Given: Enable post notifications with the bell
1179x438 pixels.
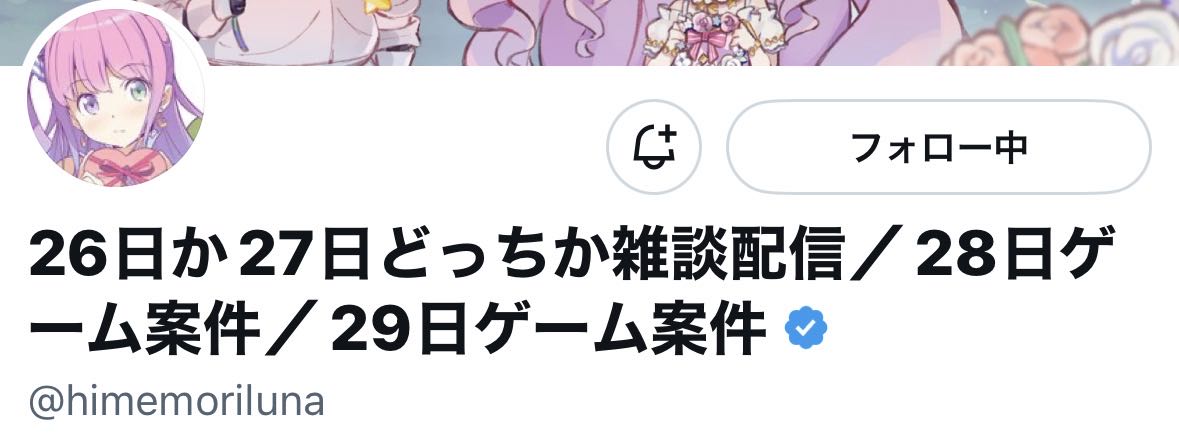Looking at the screenshot, I should point(653,147).
